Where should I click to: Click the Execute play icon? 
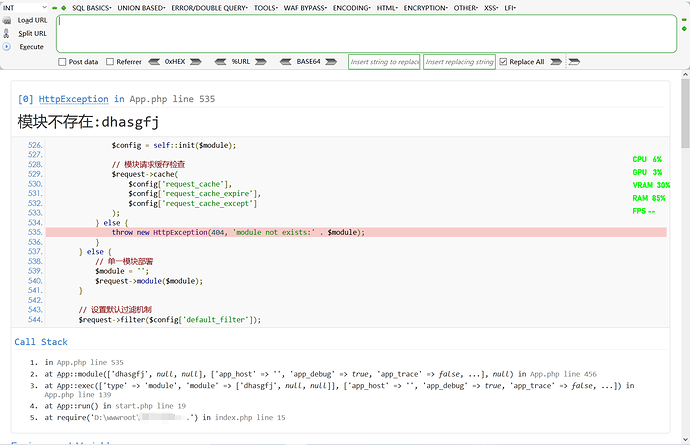[x=6, y=47]
